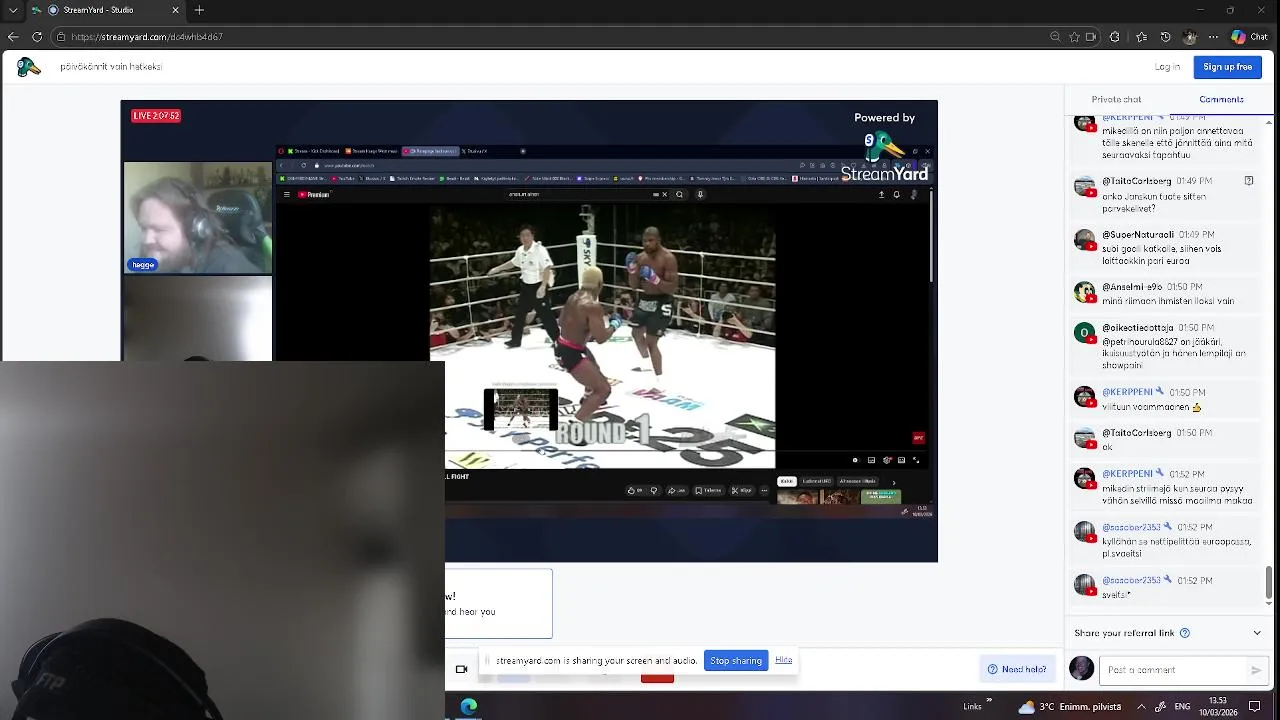This screenshot has width=1280, height=720.
Task: Select the Kaikki chip in shared YouTube
Action: coord(786,482)
